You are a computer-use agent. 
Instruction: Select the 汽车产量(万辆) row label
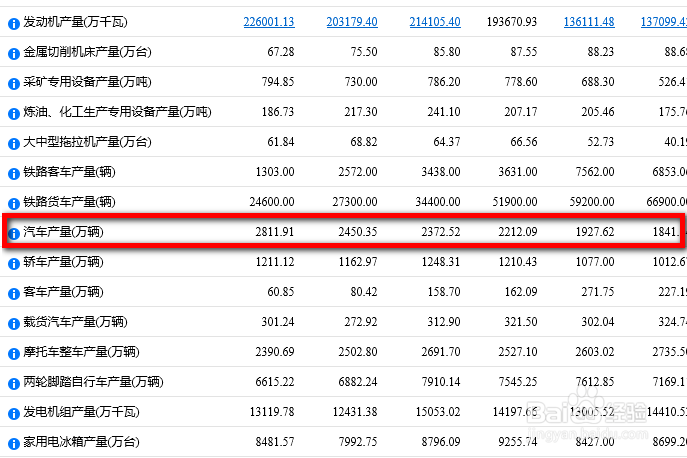pos(63,233)
